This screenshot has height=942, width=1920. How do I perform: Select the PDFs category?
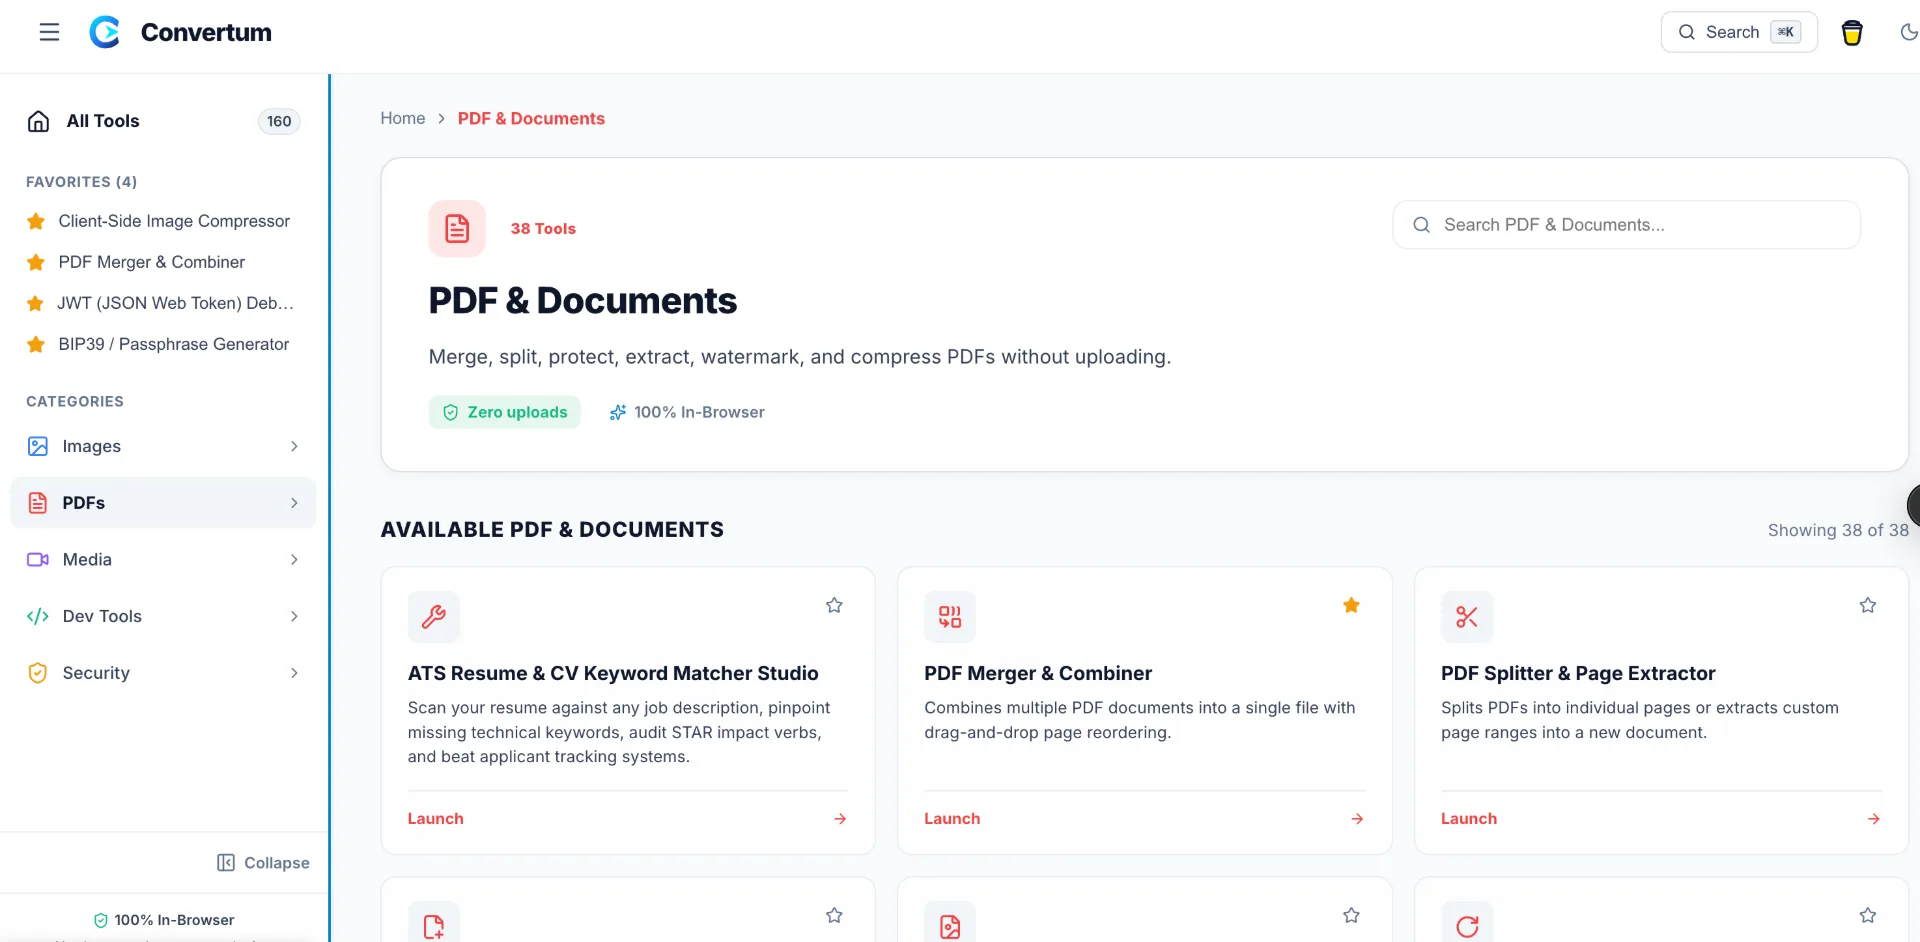pos(163,503)
